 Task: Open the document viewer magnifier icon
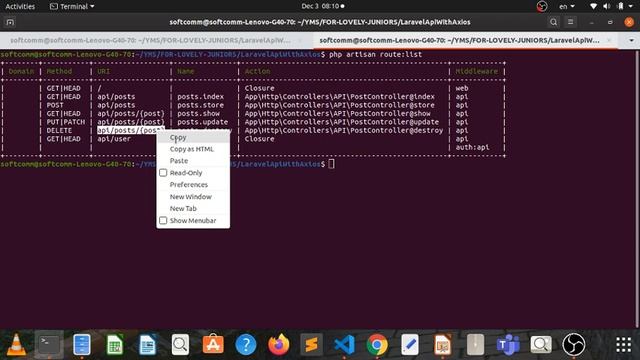(180, 345)
